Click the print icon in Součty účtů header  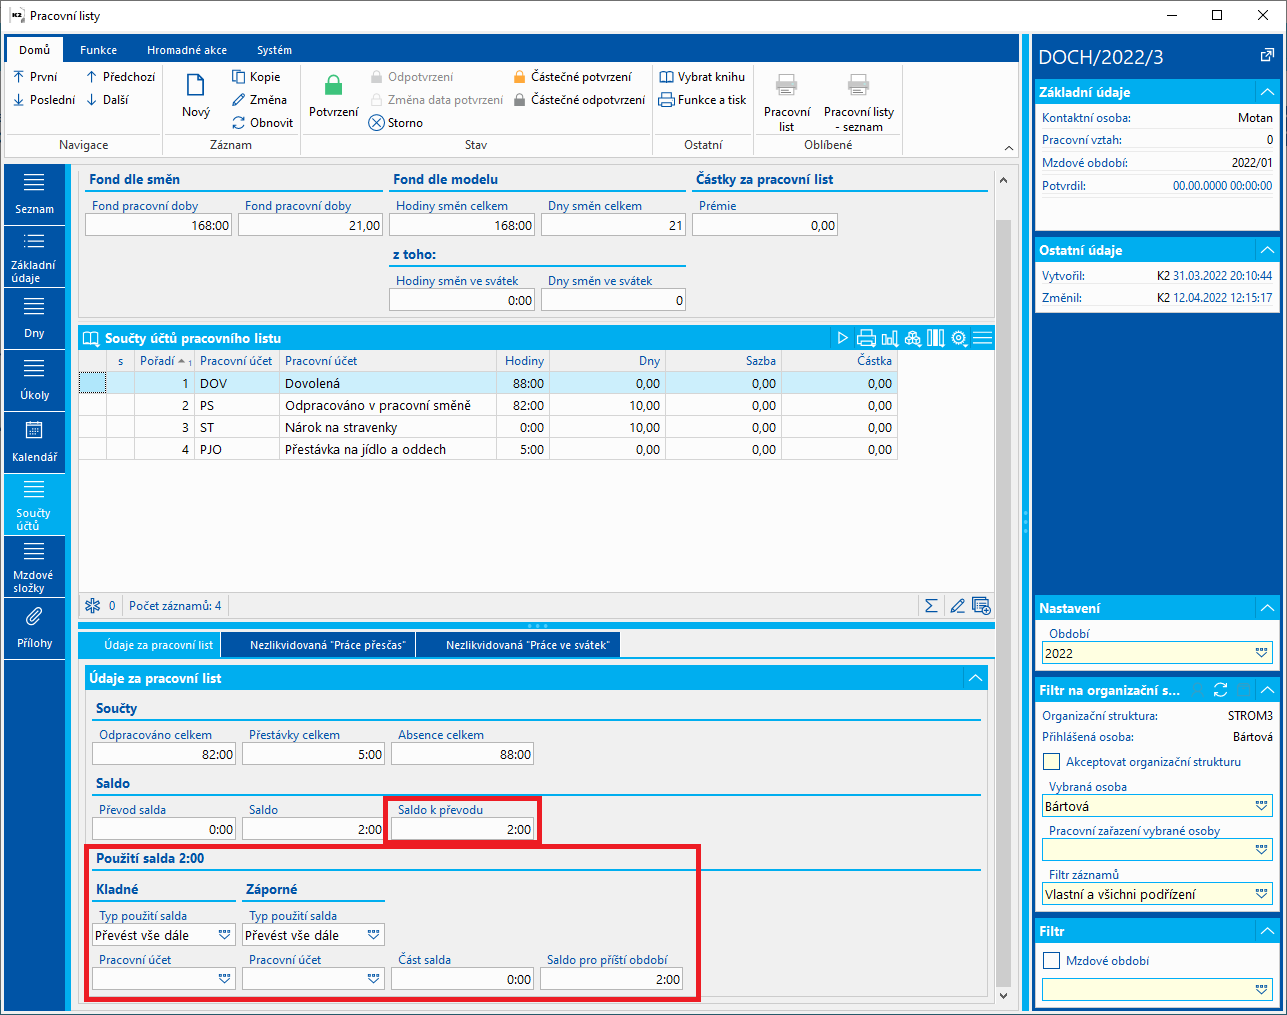point(866,338)
